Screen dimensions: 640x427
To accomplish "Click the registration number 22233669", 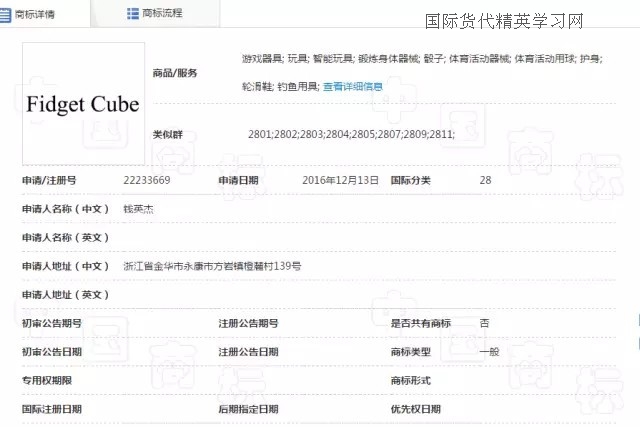I will (x=147, y=180).
